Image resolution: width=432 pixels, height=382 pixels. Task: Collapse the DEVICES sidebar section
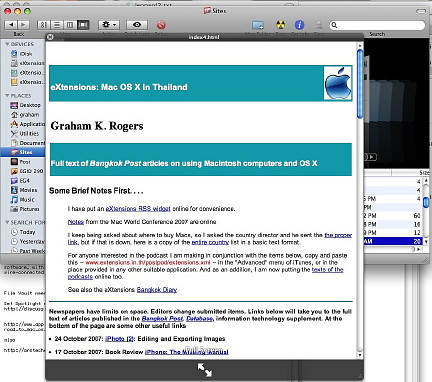point(7,44)
